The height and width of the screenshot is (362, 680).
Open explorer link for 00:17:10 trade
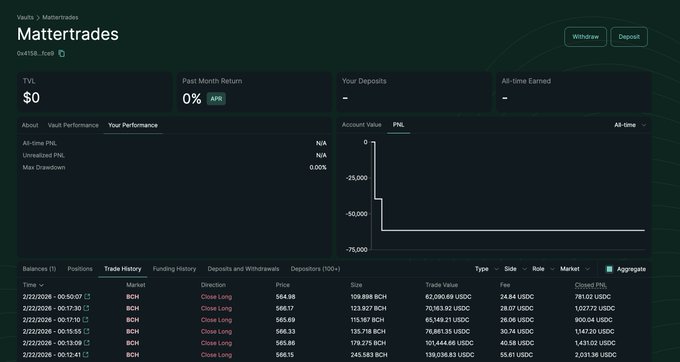(x=85, y=320)
